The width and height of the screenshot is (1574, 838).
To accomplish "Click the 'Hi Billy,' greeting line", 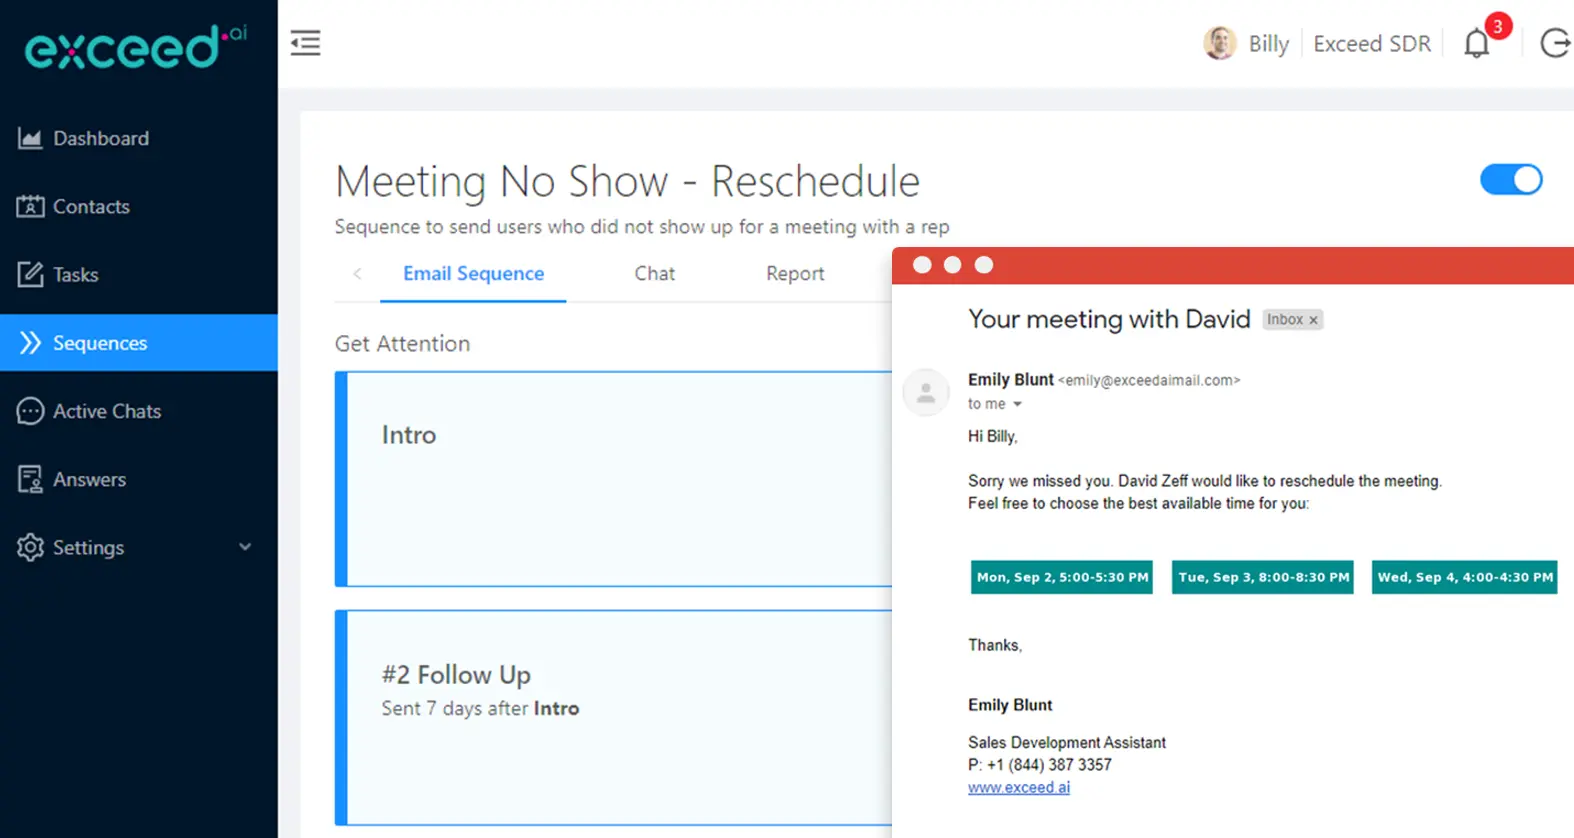I will (x=992, y=437).
